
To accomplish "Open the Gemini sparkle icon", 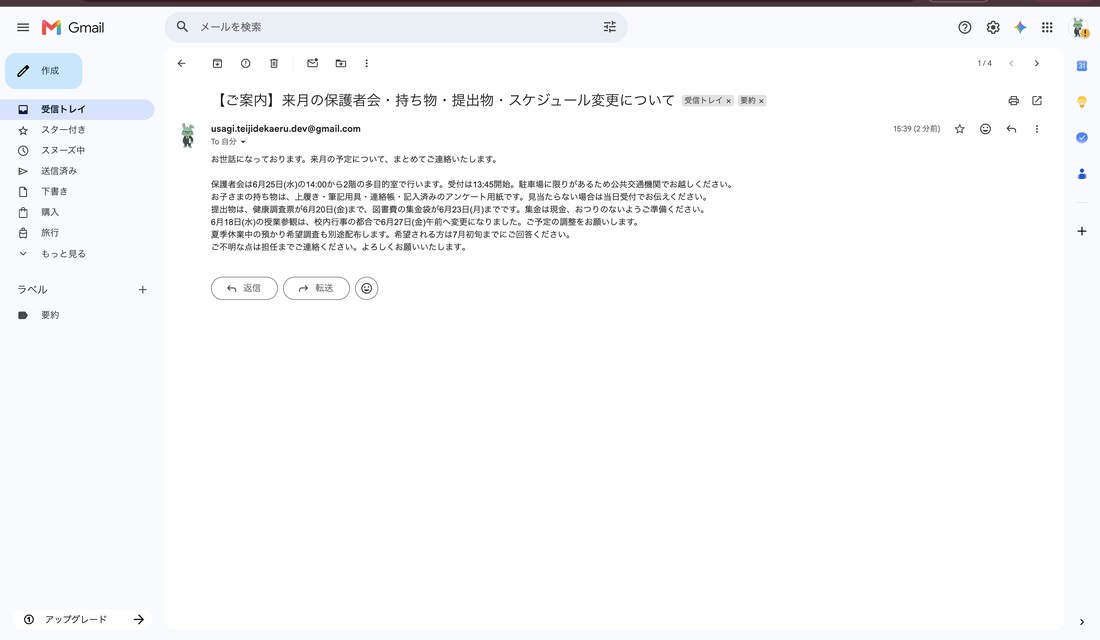I will (1020, 27).
